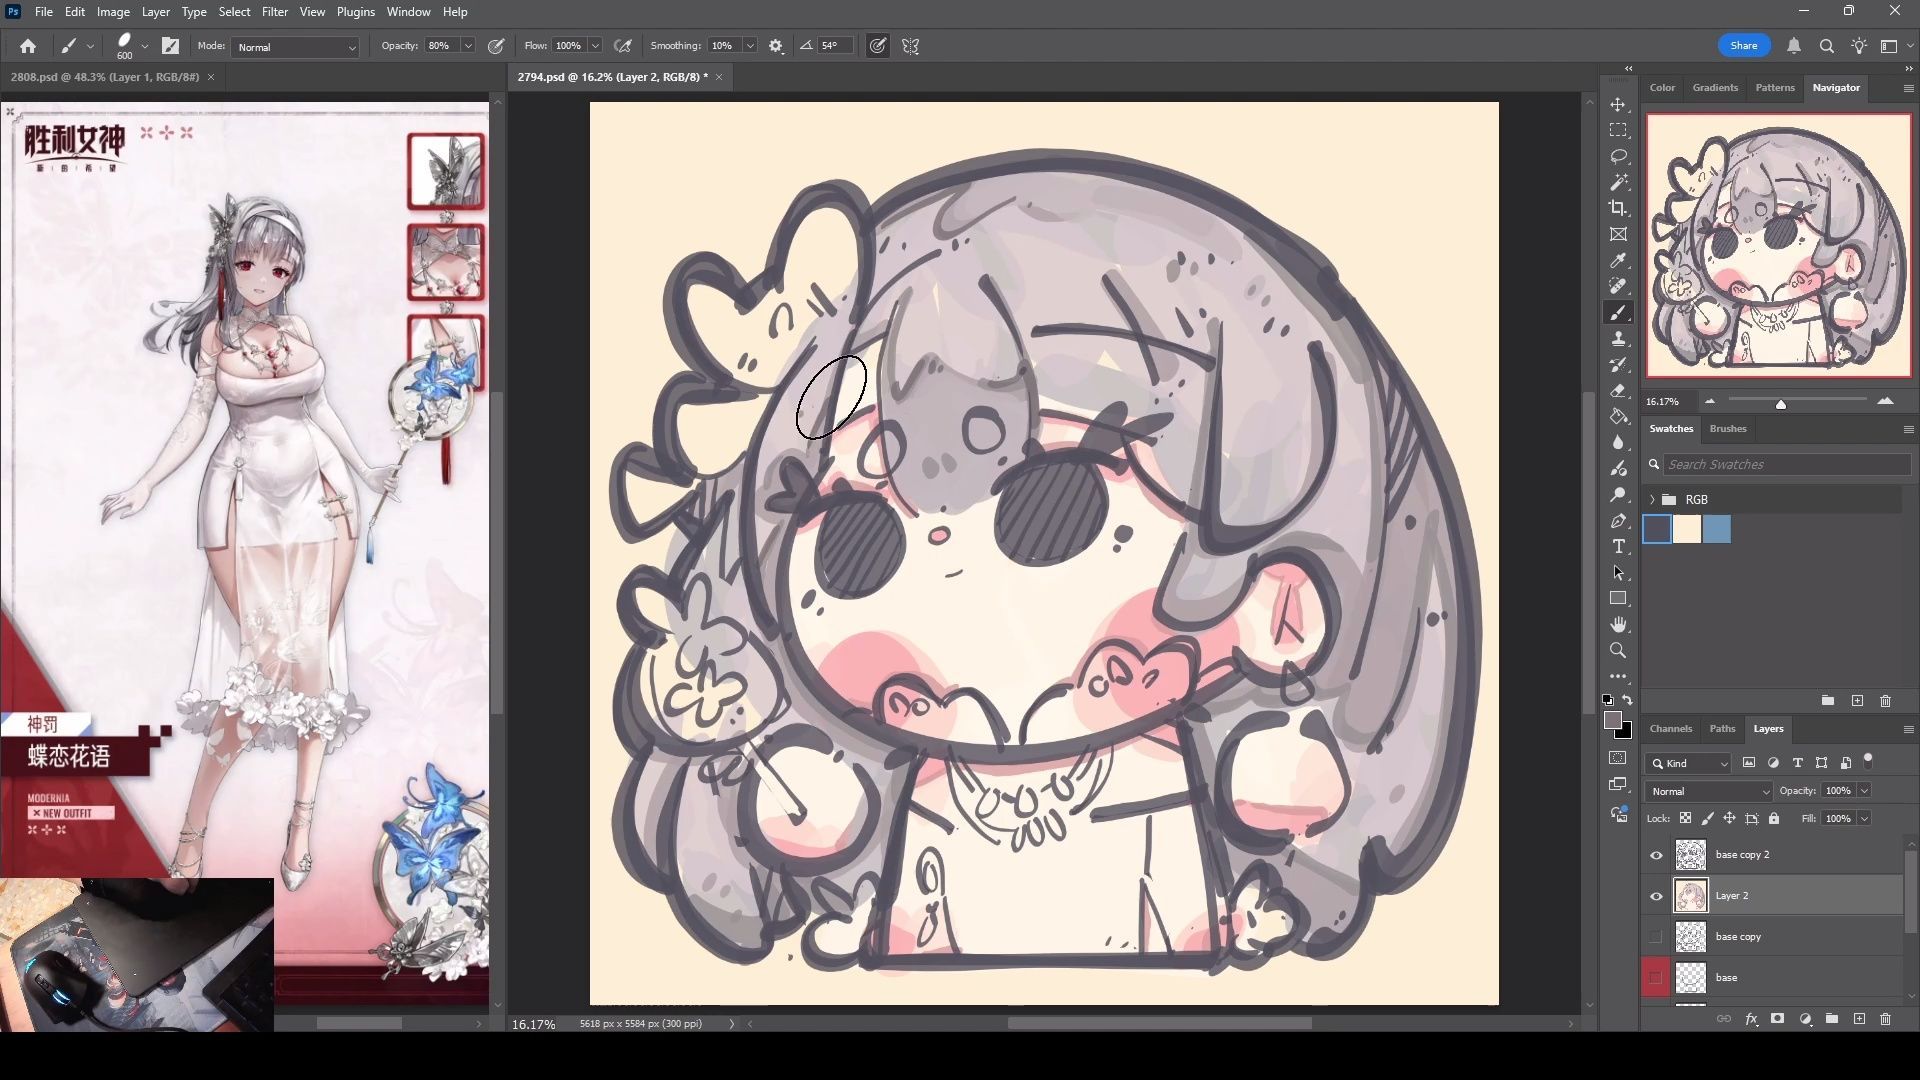Image resolution: width=1920 pixels, height=1080 pixels.
Task: Select the Horizontal Type tool
Action: 1618,547
